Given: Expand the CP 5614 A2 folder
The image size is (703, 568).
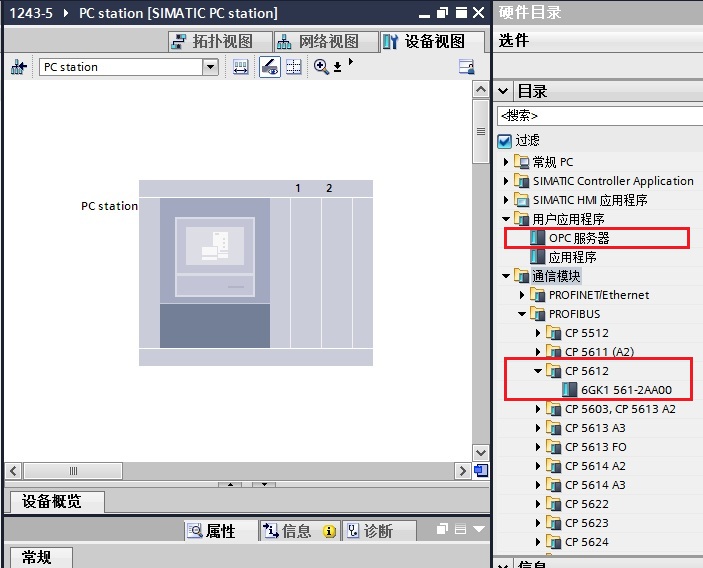Looking at the screenshot, I should pyautogui.click(x=538, y=466).
